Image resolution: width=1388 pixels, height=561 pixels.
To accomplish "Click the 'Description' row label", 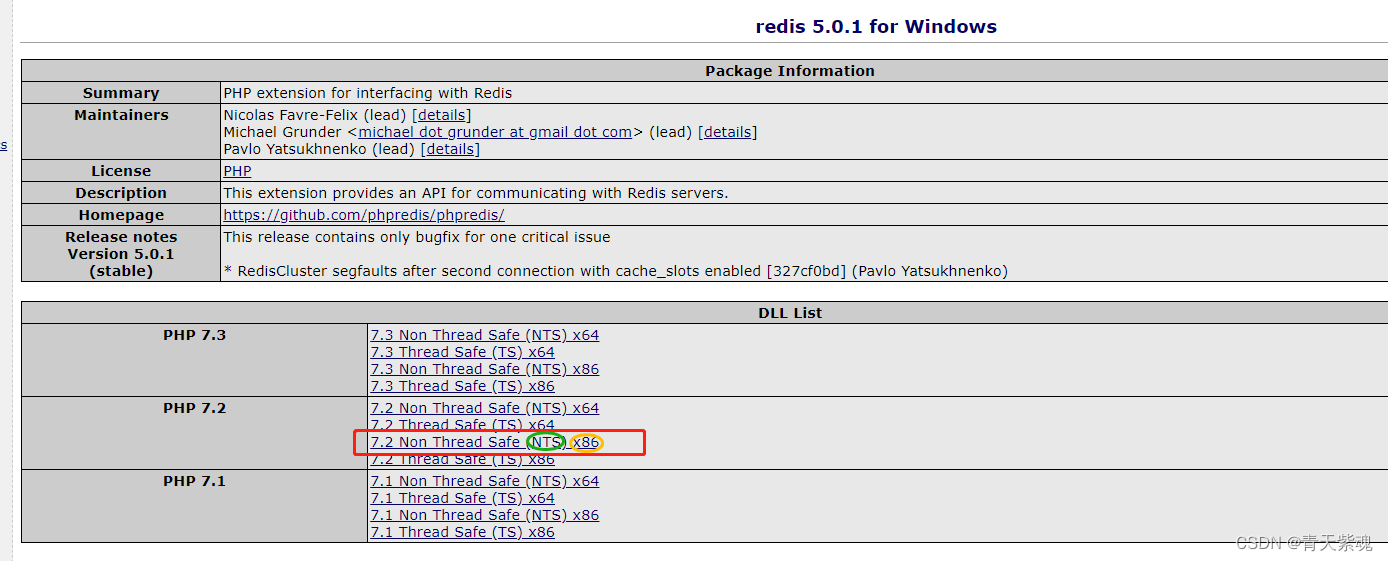I will tap(121, 193).
